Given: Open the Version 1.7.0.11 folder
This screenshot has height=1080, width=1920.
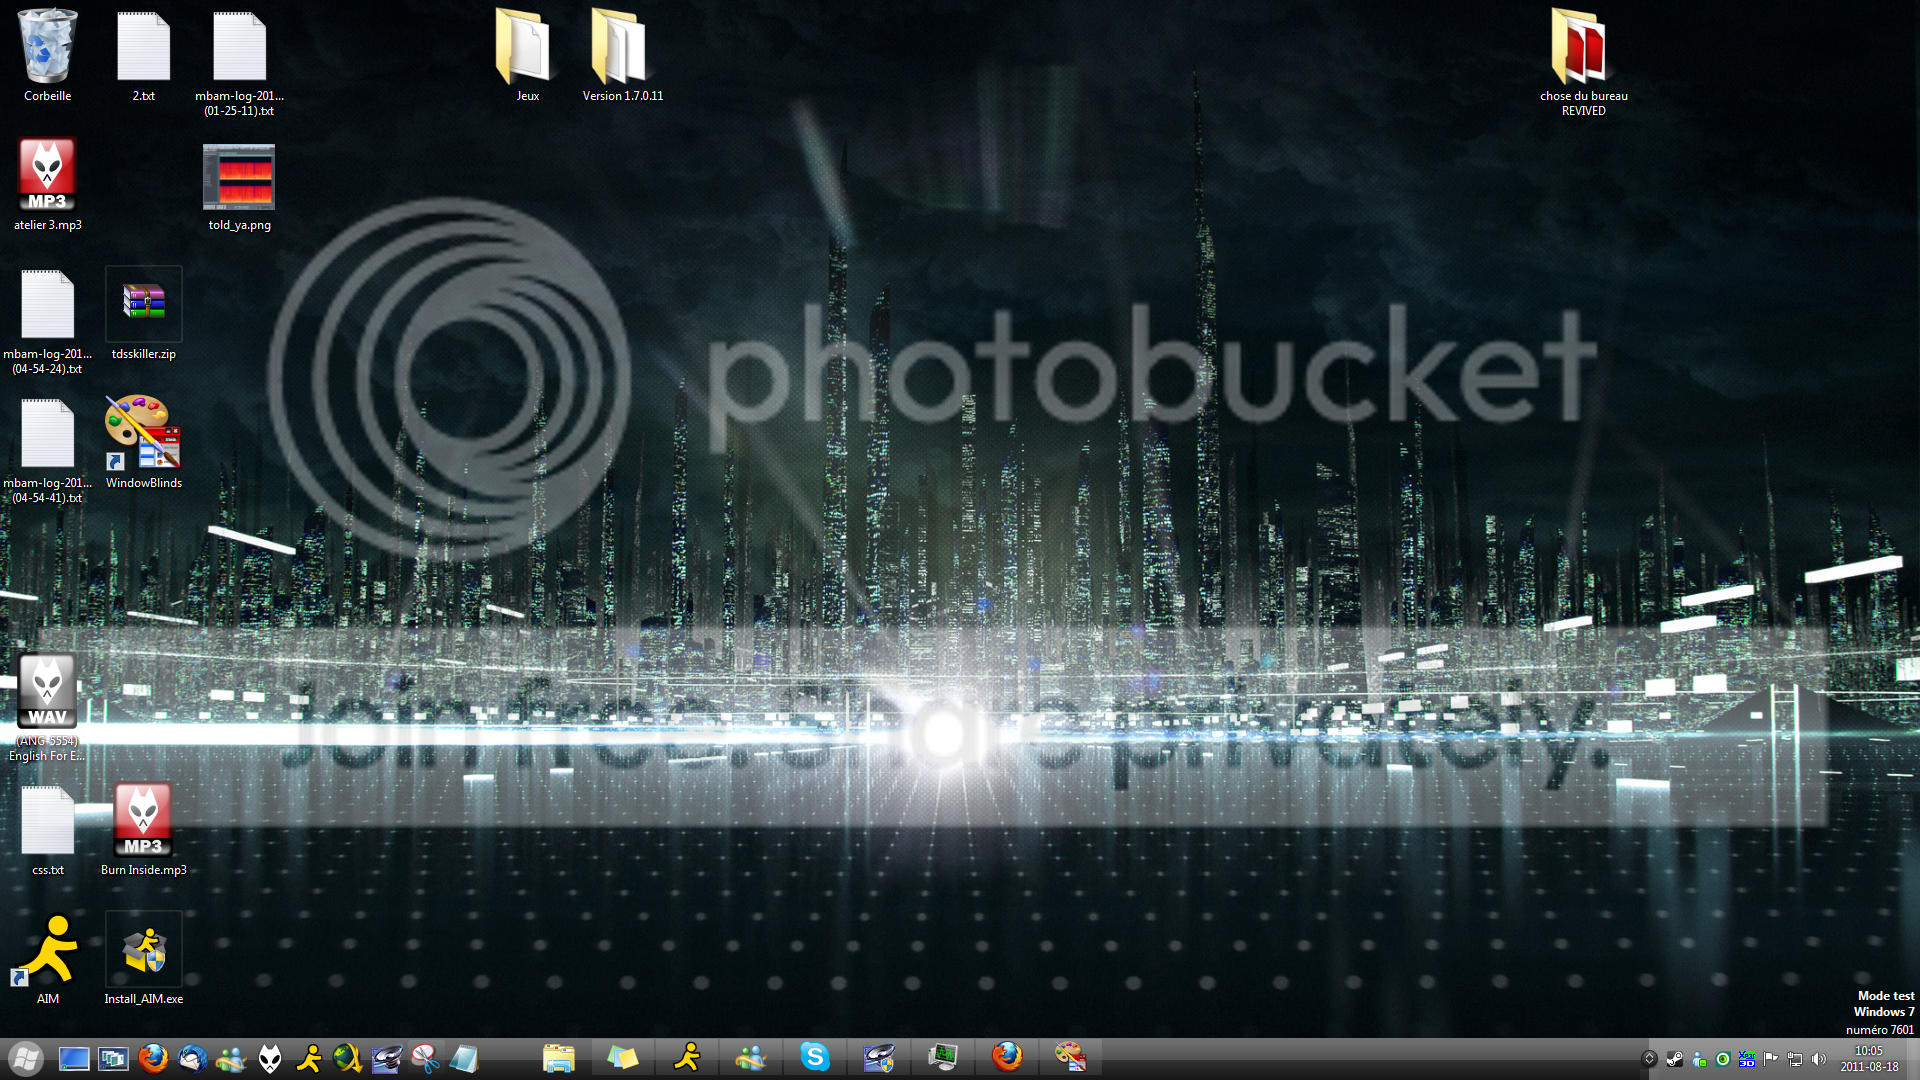Looking at the screenshot, I should click(x=622, y=57).
